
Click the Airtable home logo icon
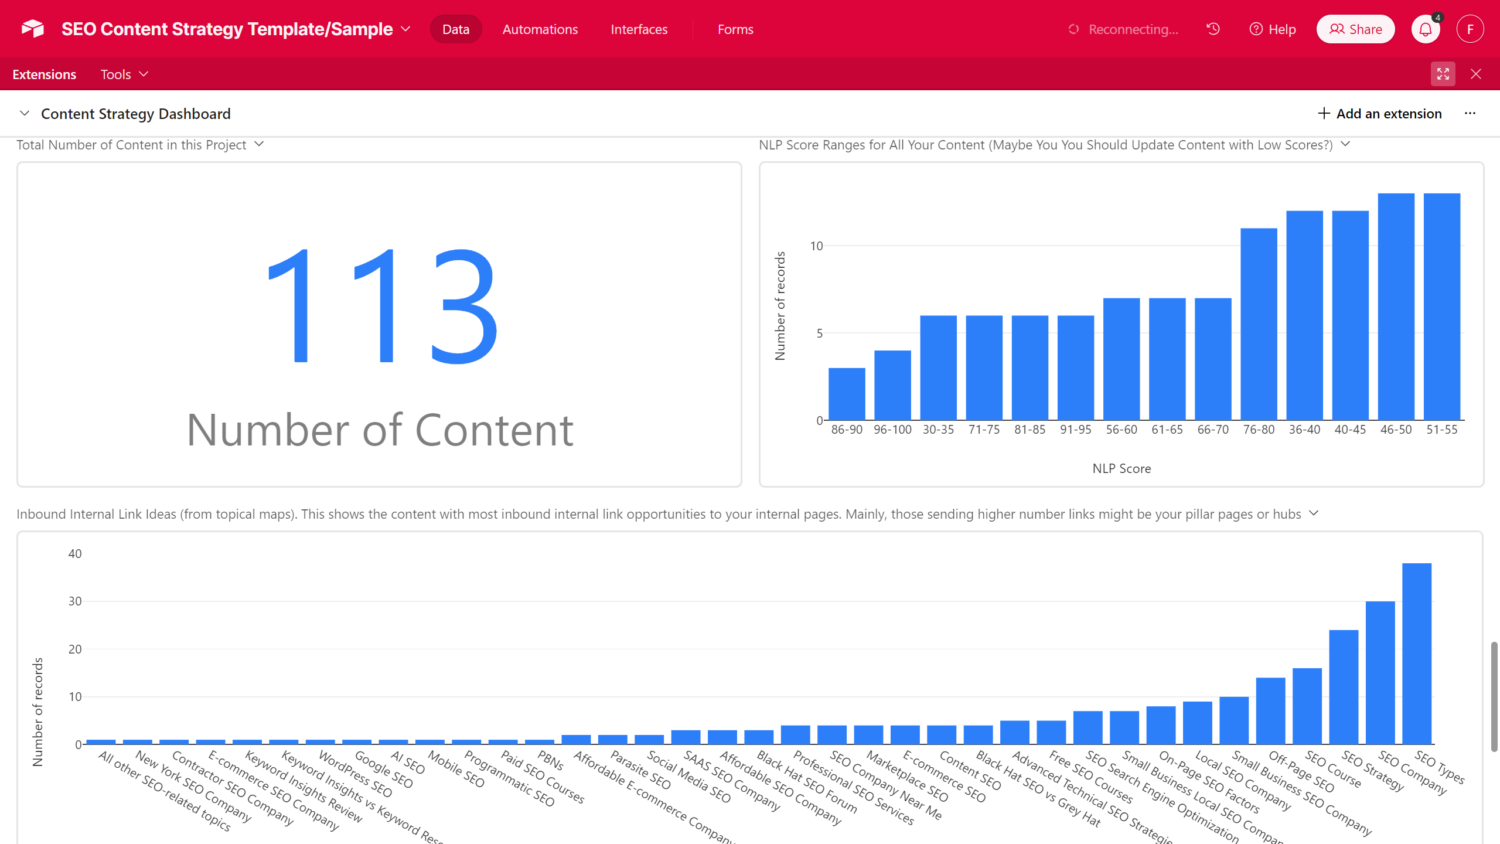(33, 29)
